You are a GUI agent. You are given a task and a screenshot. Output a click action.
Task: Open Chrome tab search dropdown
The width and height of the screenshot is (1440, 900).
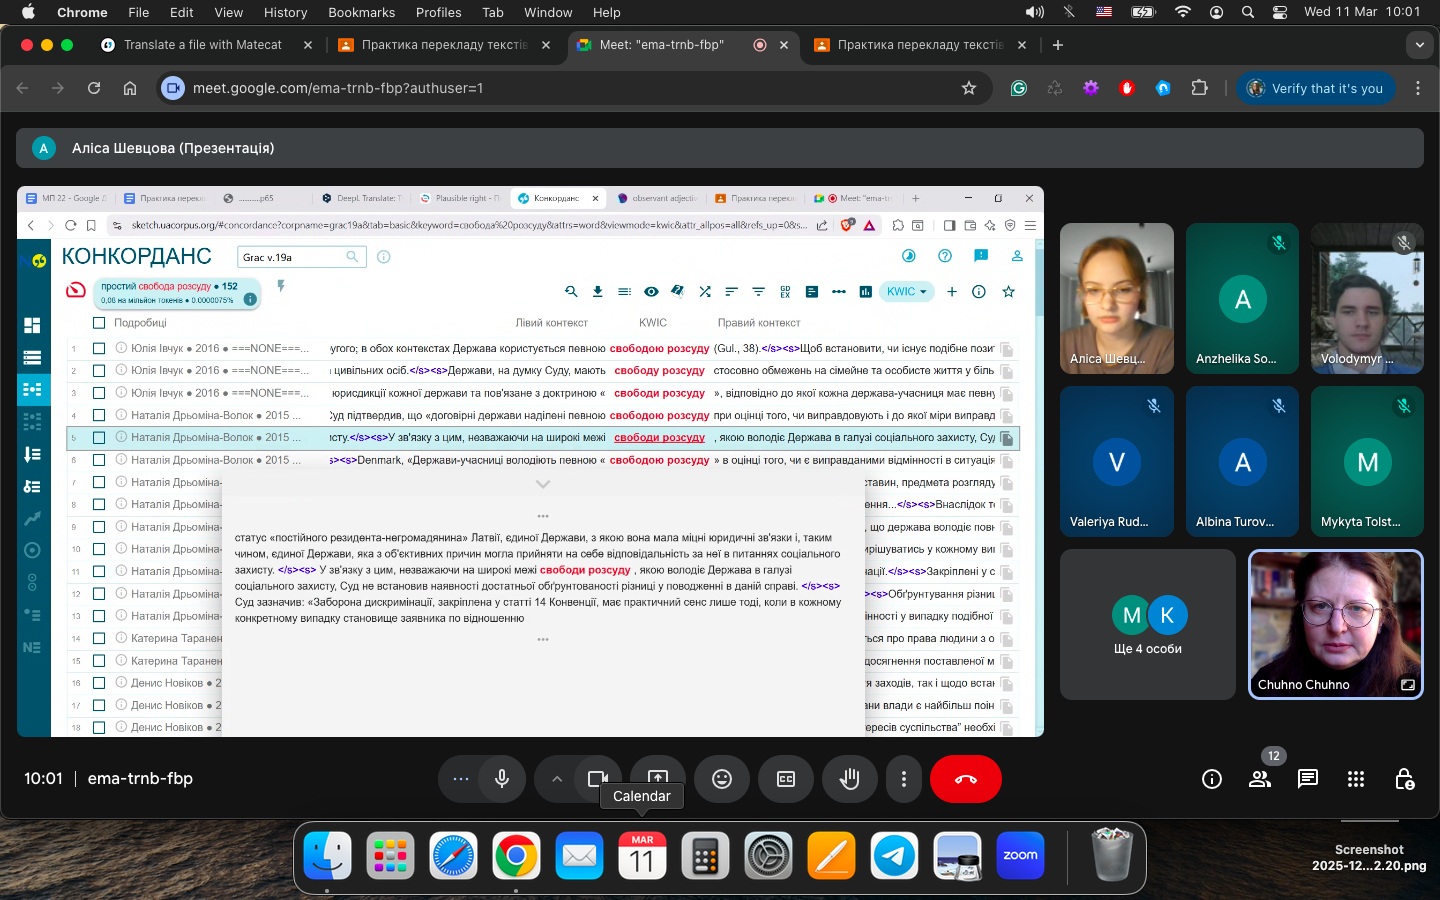pos(1419,45)
